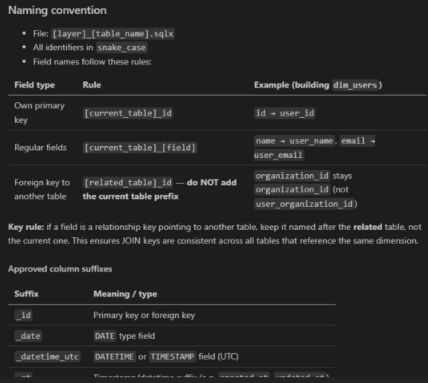Click the bold 'Key rule:' label
428x383 pixels.
click(26, 227)
